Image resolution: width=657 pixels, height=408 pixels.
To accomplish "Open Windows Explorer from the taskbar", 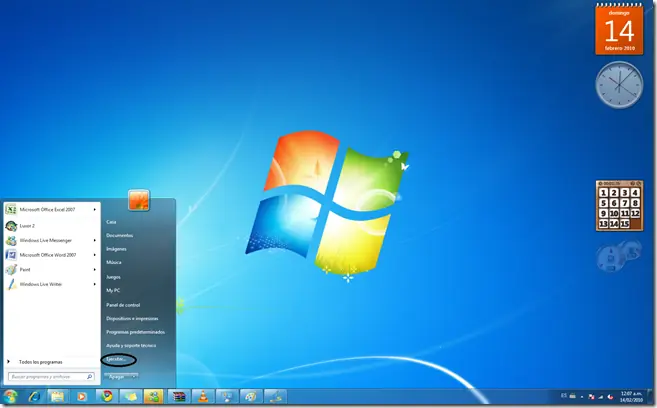I will point(58,396).
